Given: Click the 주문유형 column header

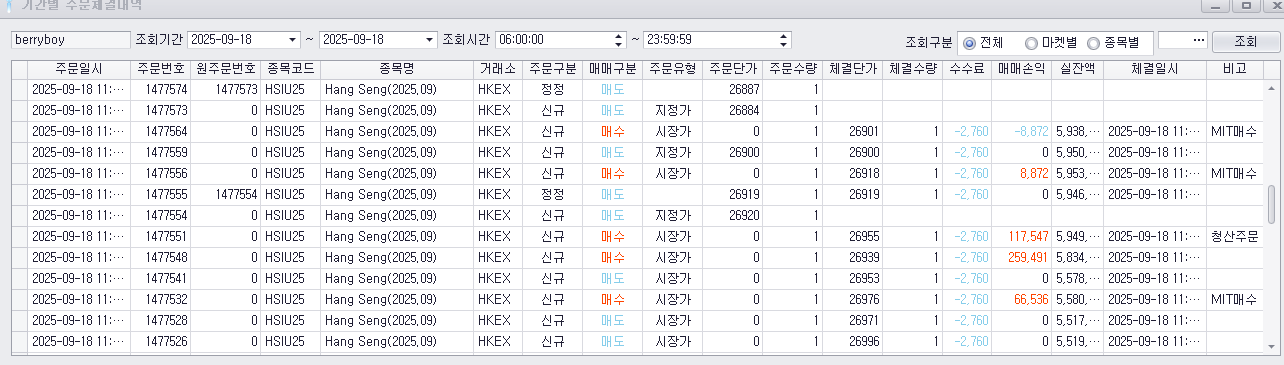Looking at the screenshot, I should tap(672, 69).
